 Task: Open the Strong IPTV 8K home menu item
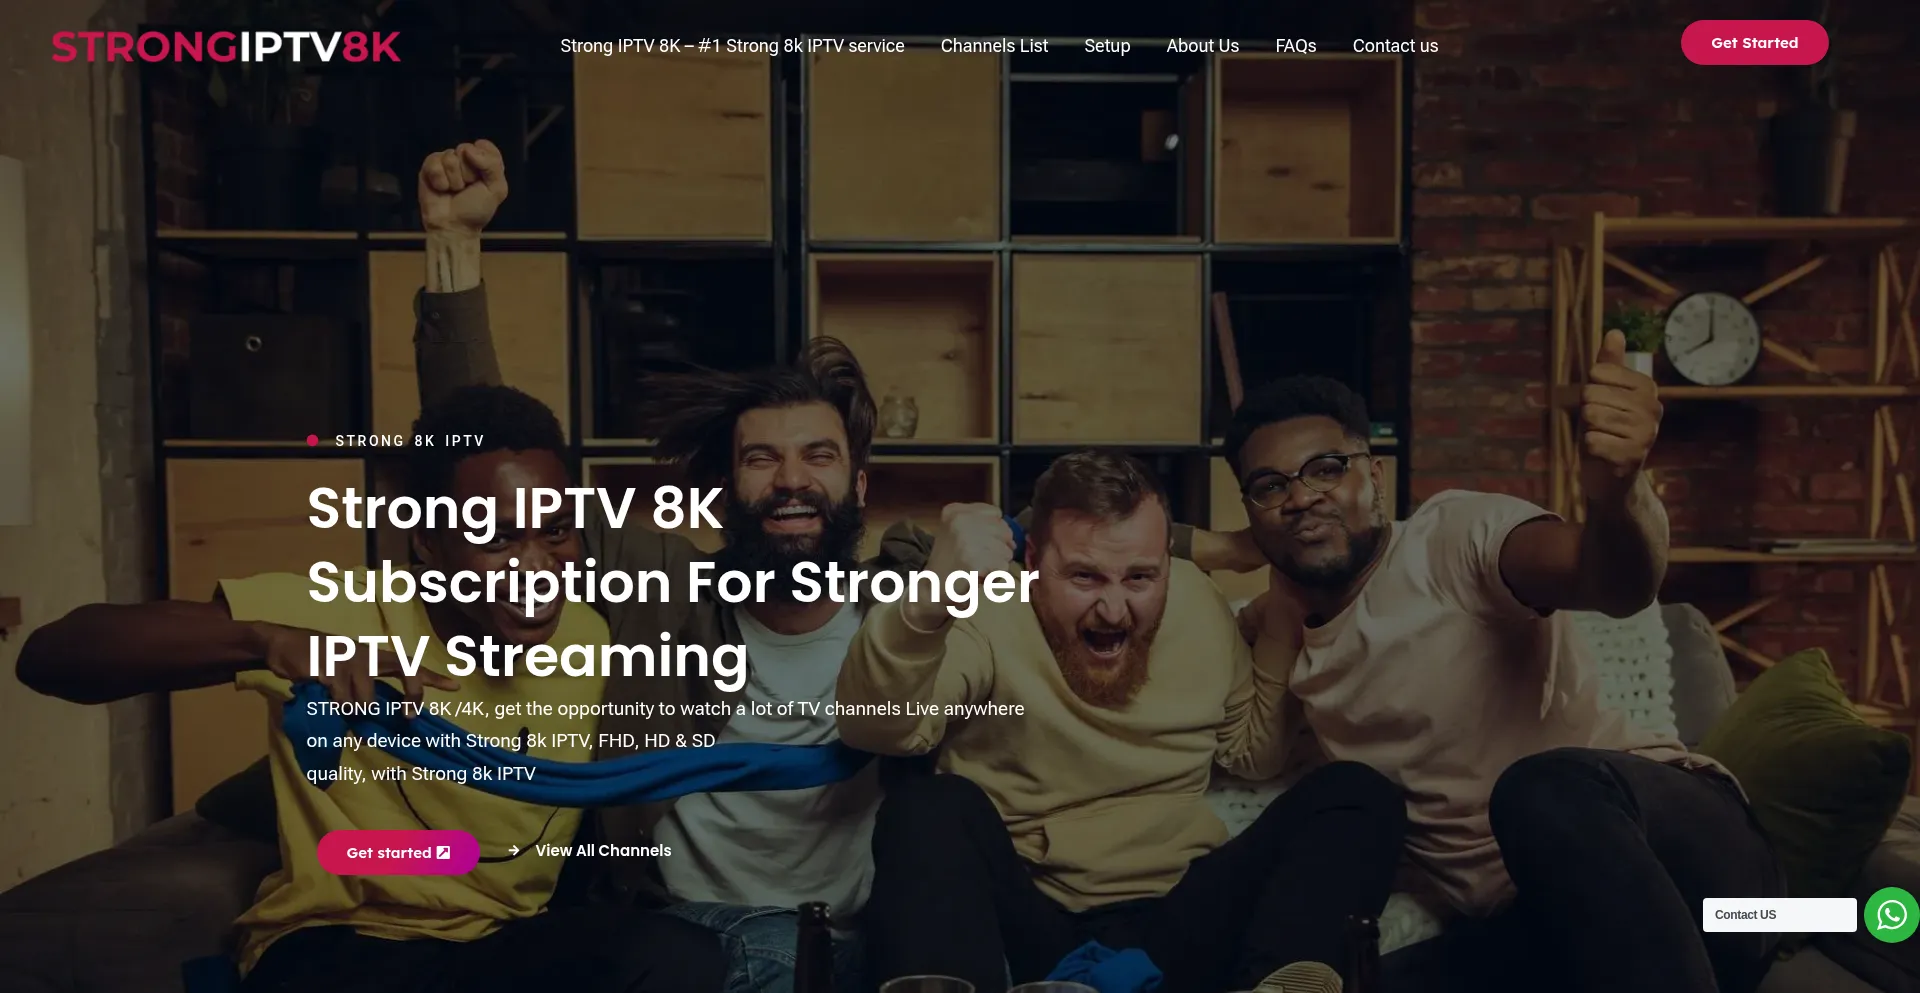(732, 46)
